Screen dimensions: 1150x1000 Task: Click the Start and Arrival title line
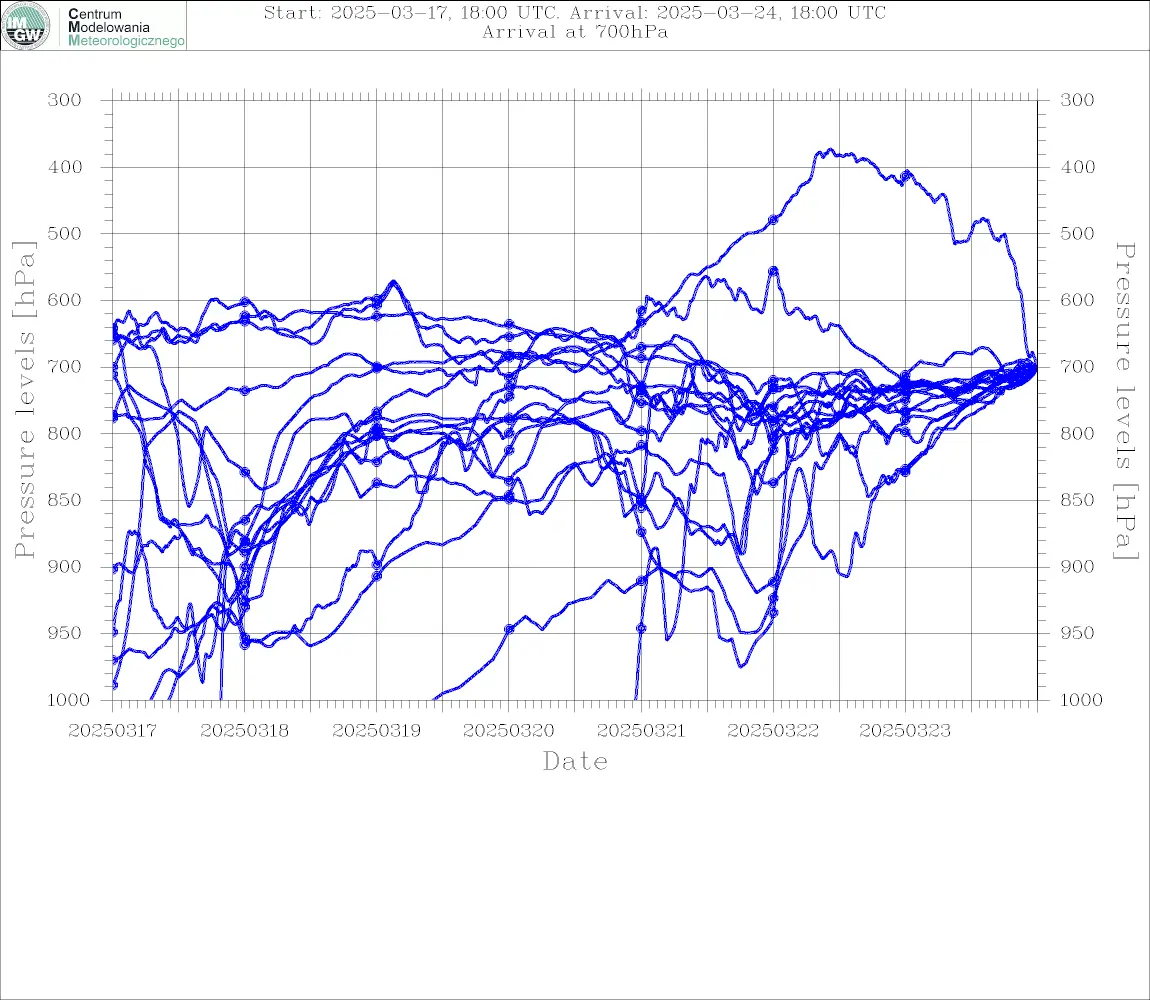575,12
